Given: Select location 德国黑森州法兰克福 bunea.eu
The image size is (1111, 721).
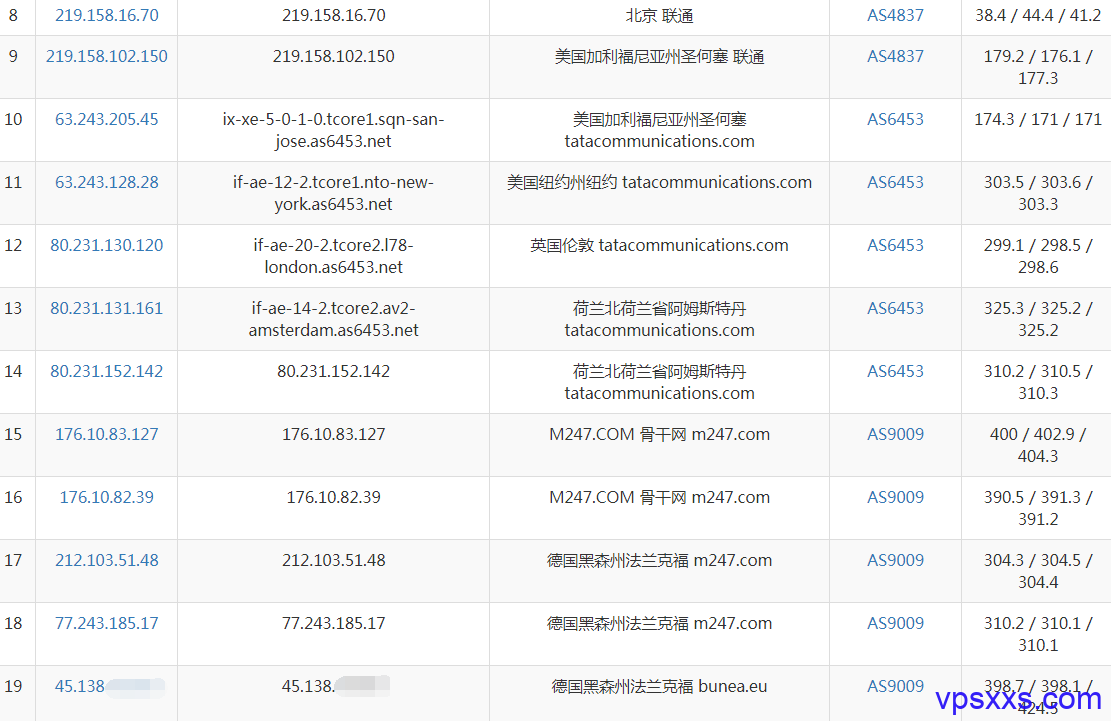Looking at the screenshot, I should [x=659, y=687].
